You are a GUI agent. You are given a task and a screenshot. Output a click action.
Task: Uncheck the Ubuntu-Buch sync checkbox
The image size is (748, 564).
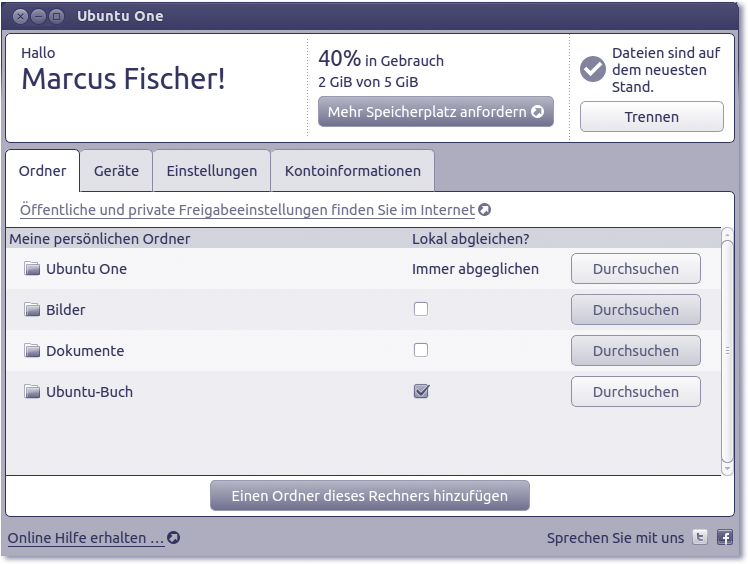(x=421, y=392)
